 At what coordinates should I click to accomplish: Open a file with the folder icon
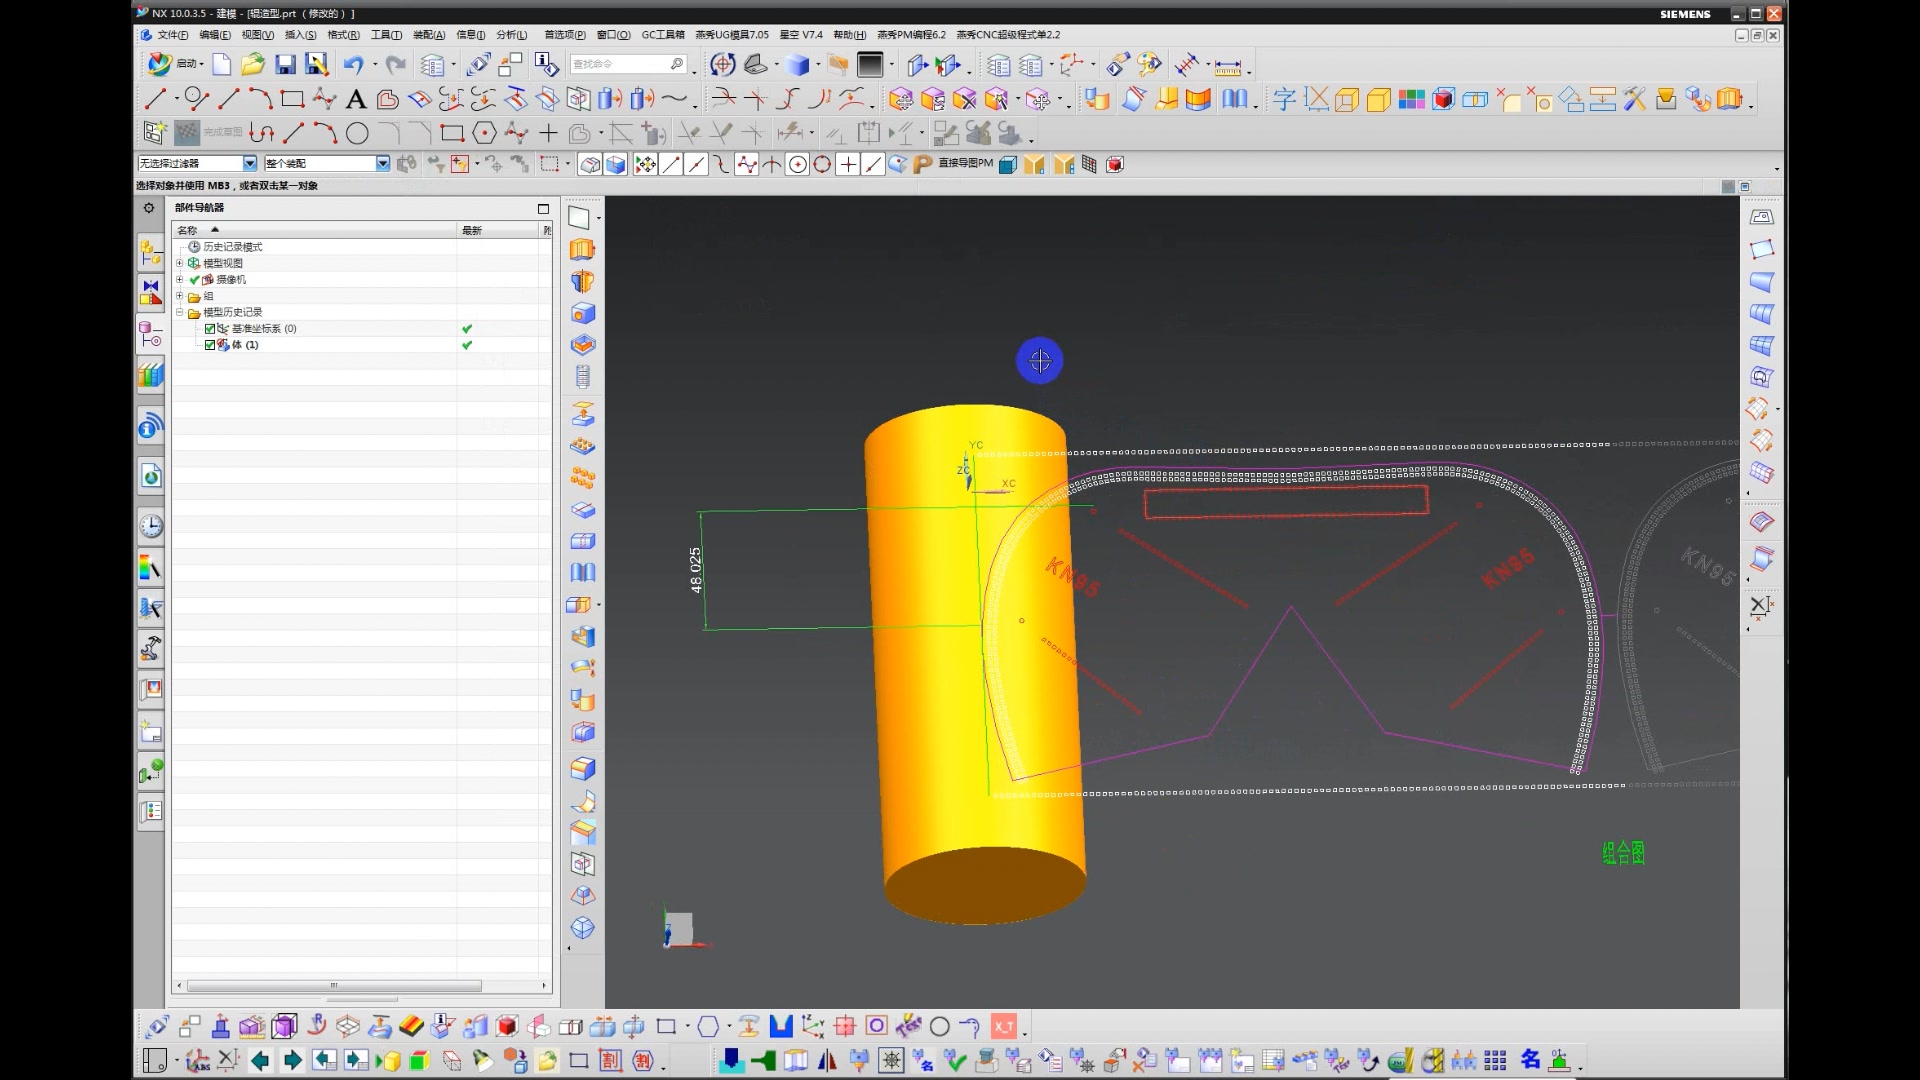(x=253, y=65)
